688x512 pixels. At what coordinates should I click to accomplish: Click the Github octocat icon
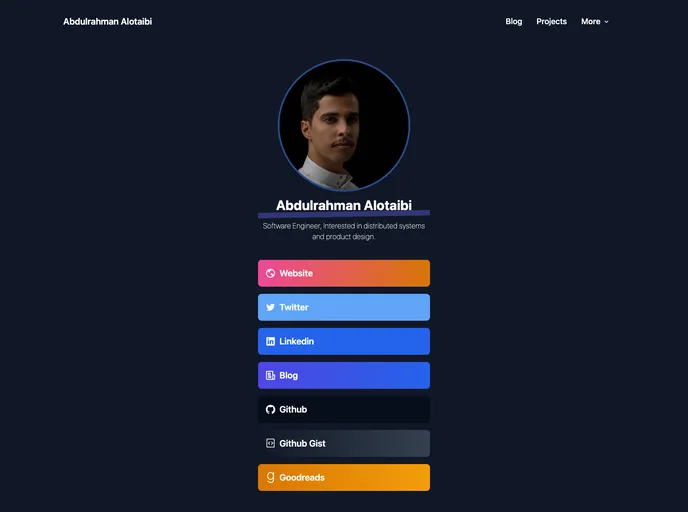pos(270,409)
